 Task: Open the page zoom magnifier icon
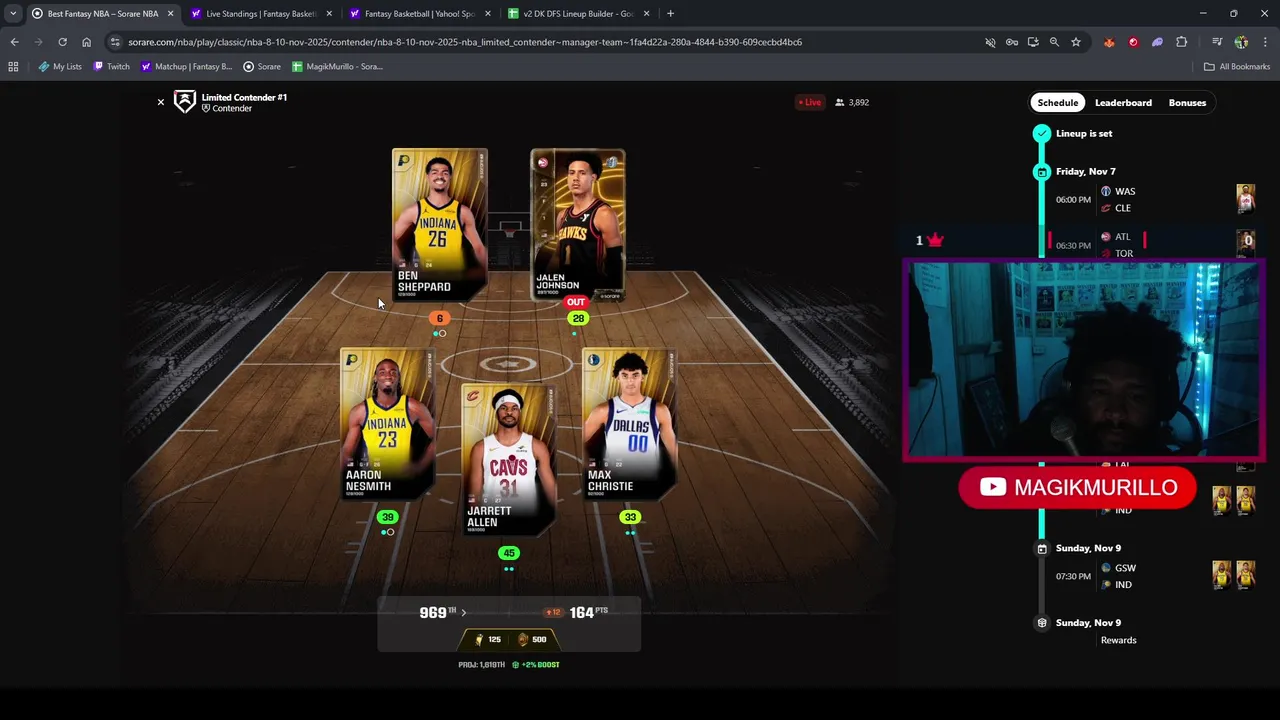click(x=1054, y=42)
